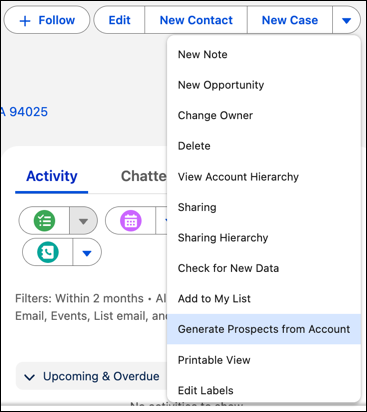367x412 pixels.
Task: Toggle the actions dropdown arrow beside New Case
Action: point(346,20)
